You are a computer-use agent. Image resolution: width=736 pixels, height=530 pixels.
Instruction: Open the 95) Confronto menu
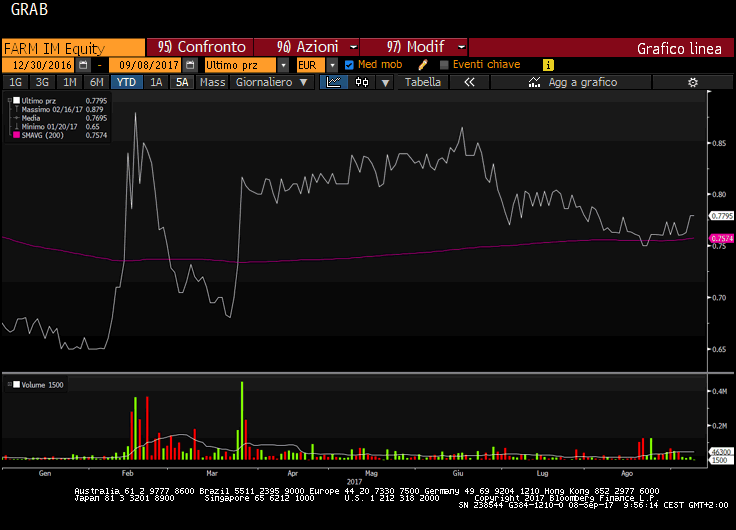click(198, 47)
